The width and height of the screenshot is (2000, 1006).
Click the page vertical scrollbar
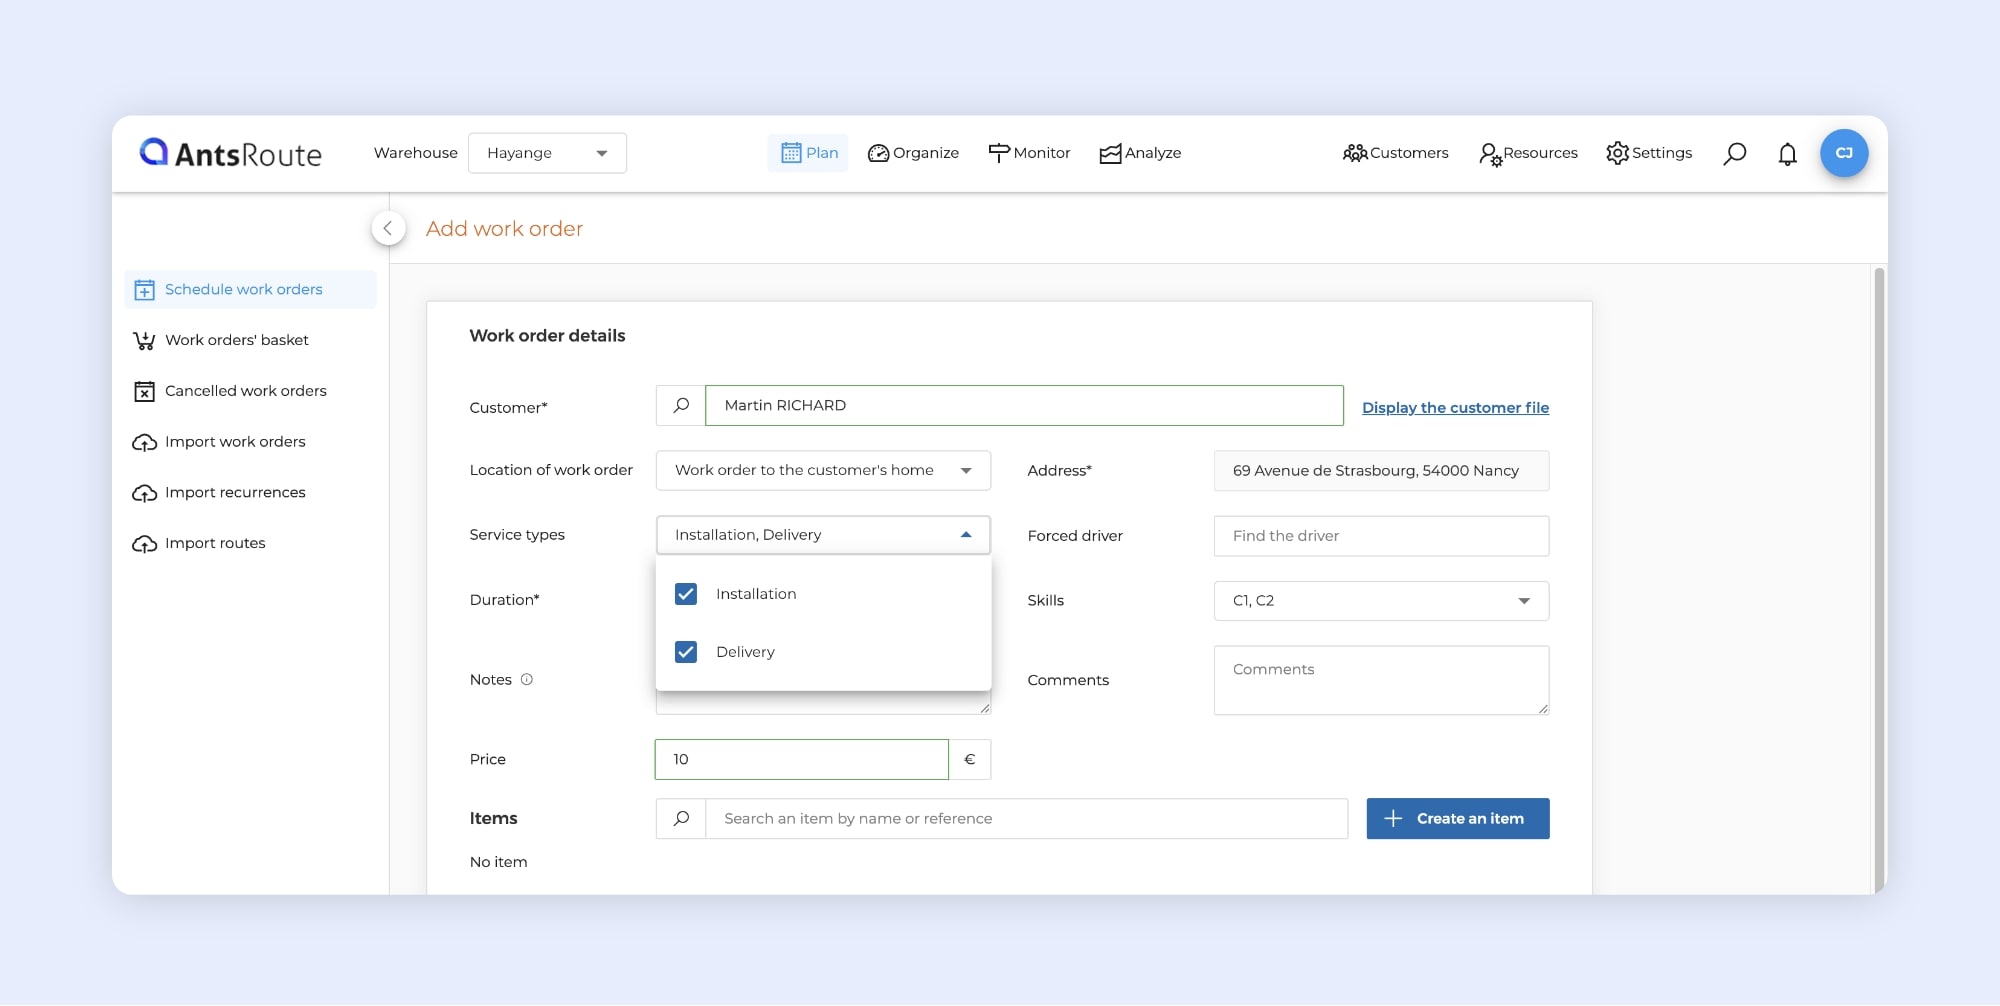[x=1879, y=580]
